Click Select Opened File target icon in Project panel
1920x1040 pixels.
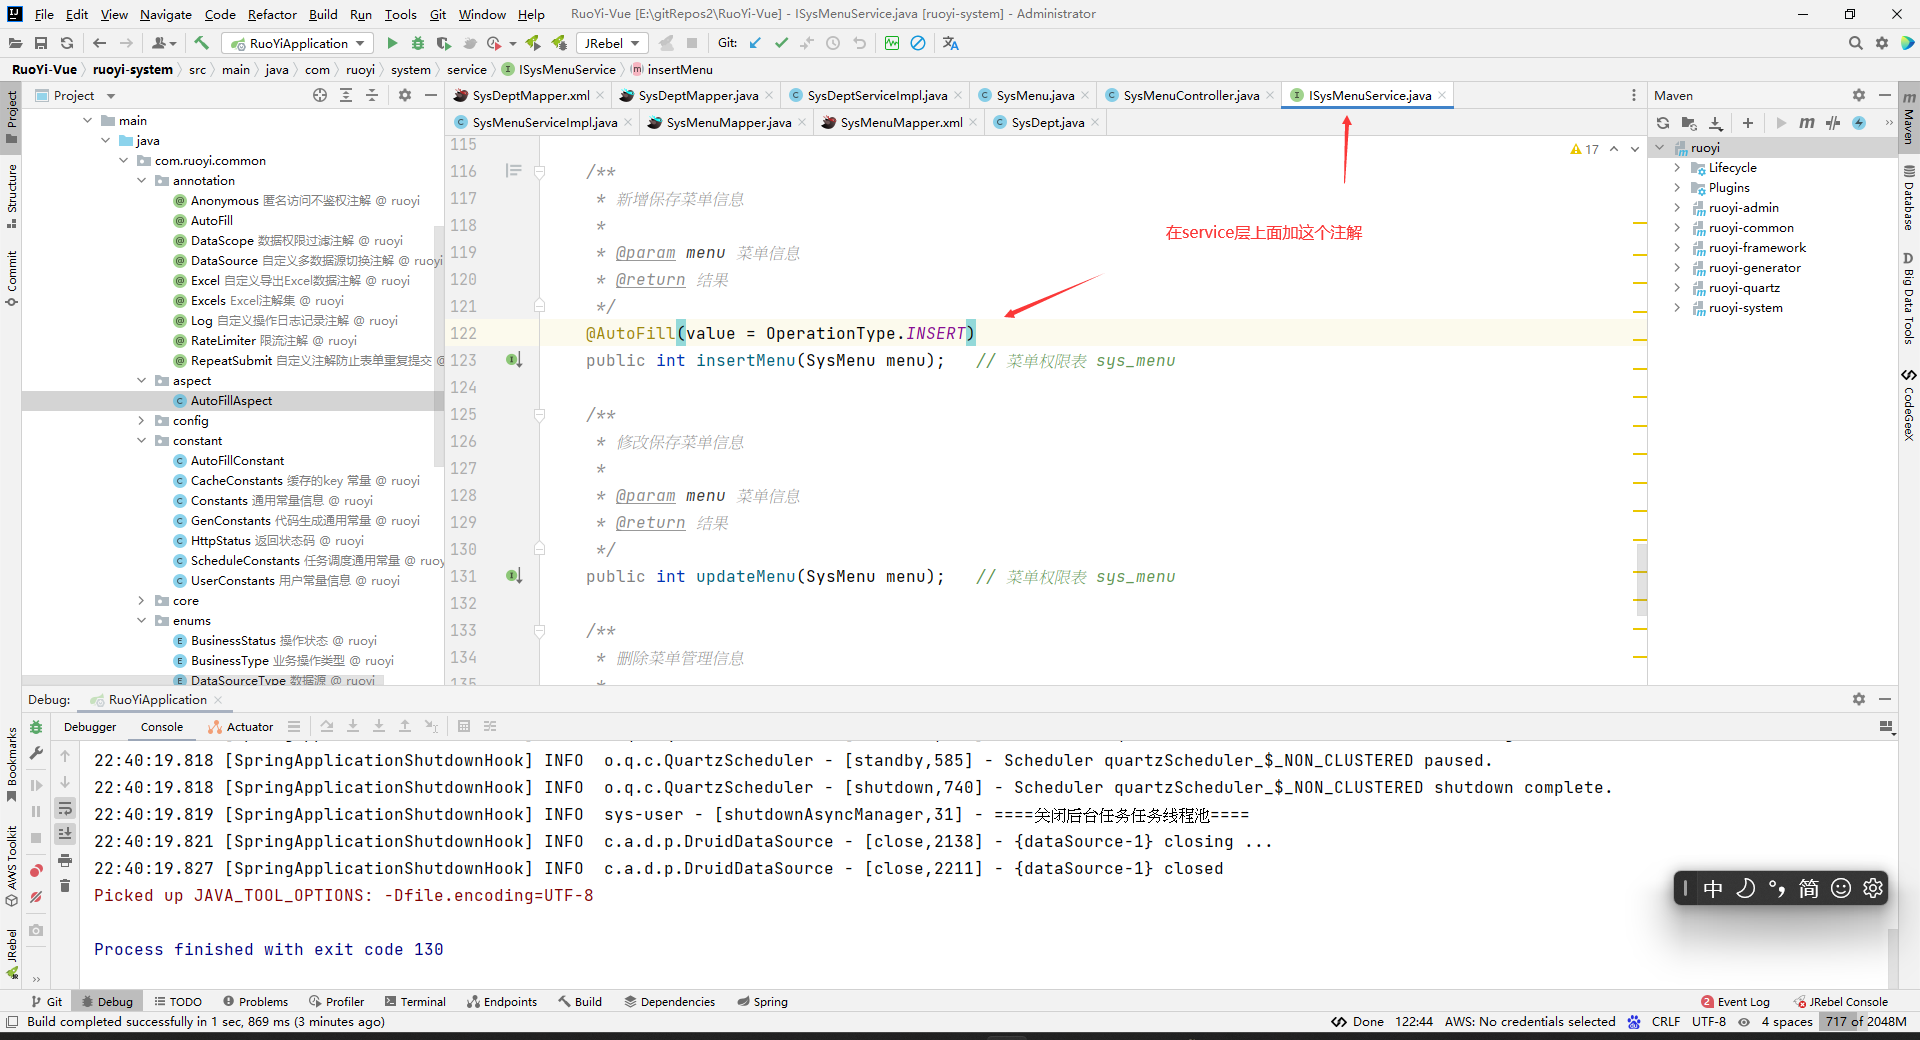pos(320,95)
